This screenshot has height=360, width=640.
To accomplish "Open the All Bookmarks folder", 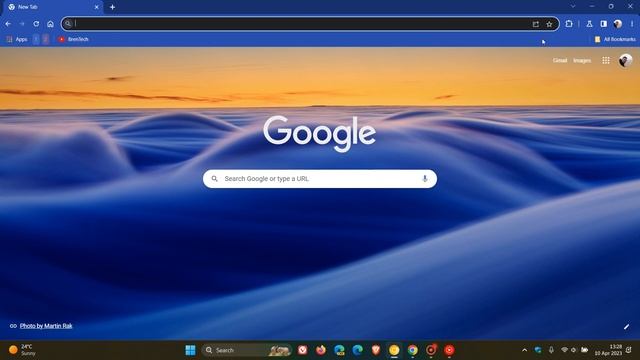I will pyautogui.click(x=615, y=39).
